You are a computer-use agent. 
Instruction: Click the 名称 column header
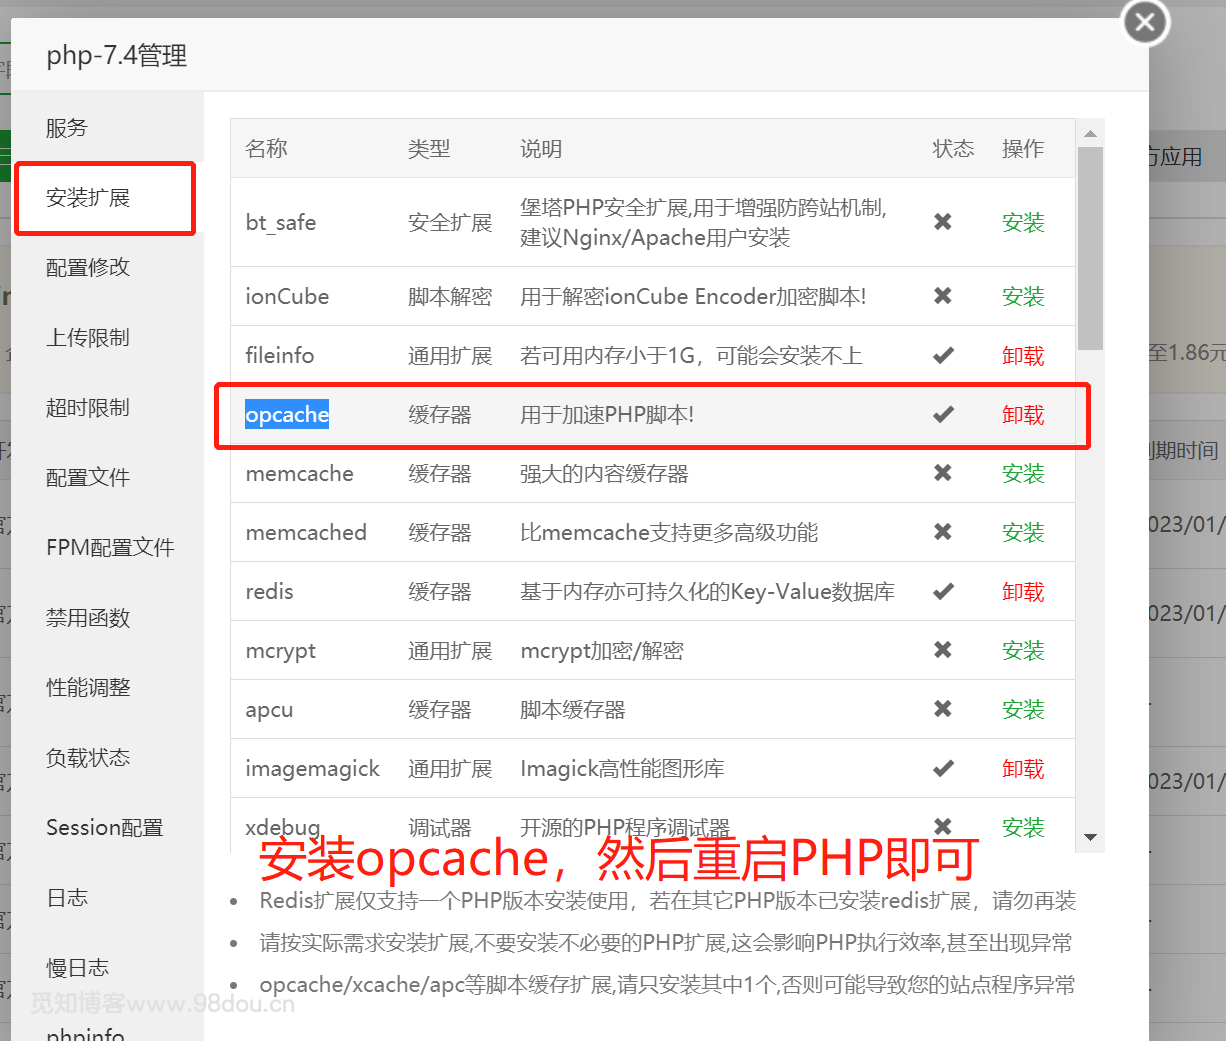(x=266, y=149)
